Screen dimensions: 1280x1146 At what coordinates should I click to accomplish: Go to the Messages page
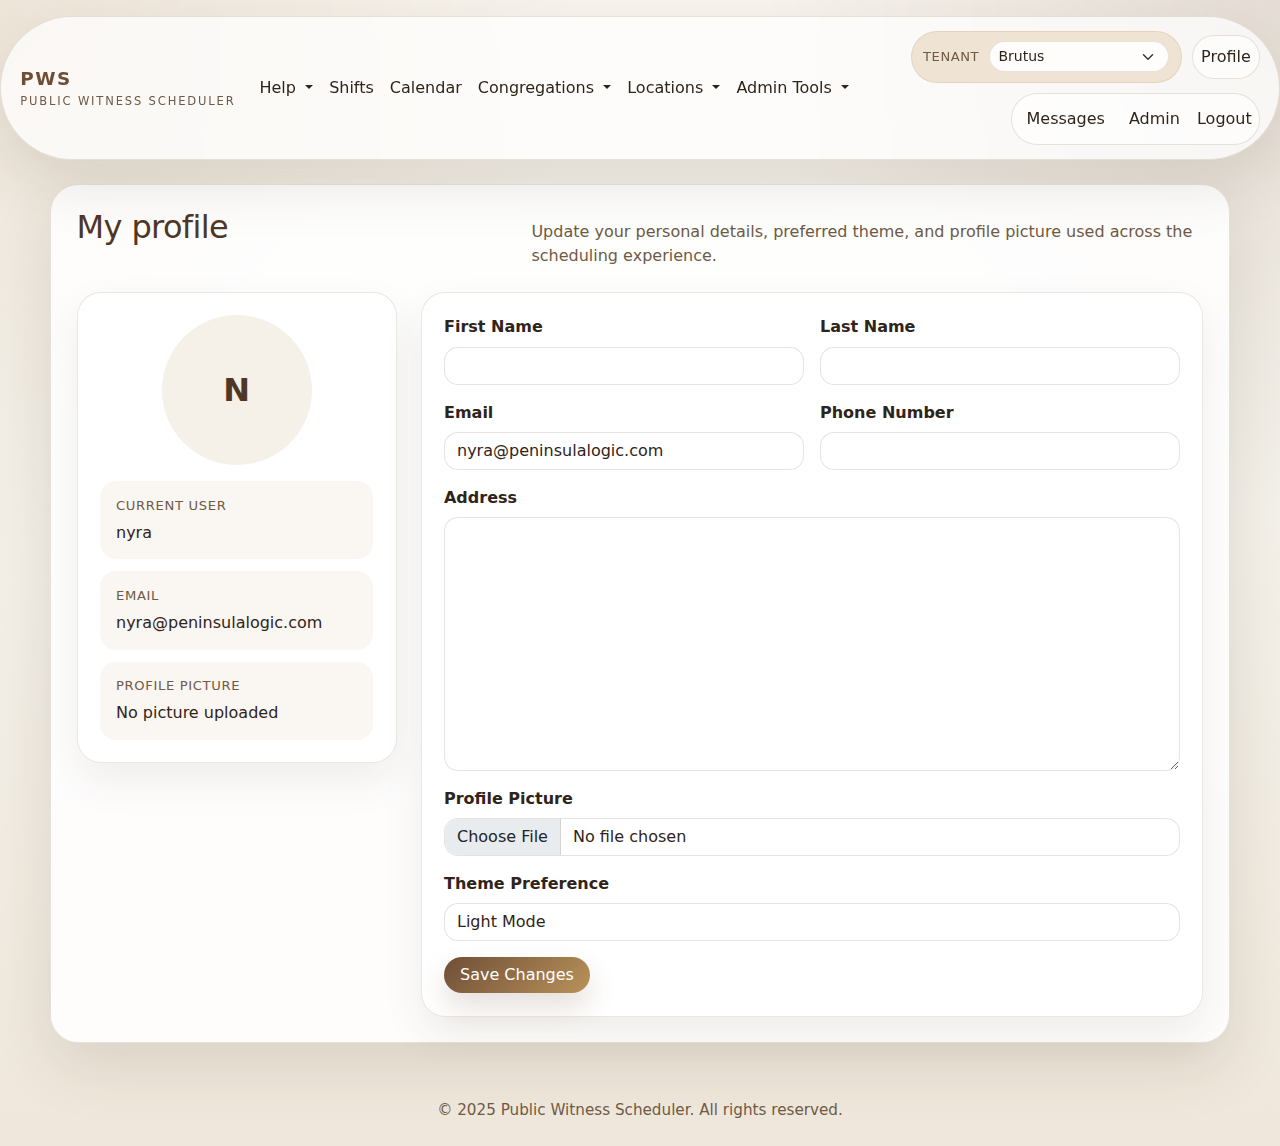(1064, 118)
